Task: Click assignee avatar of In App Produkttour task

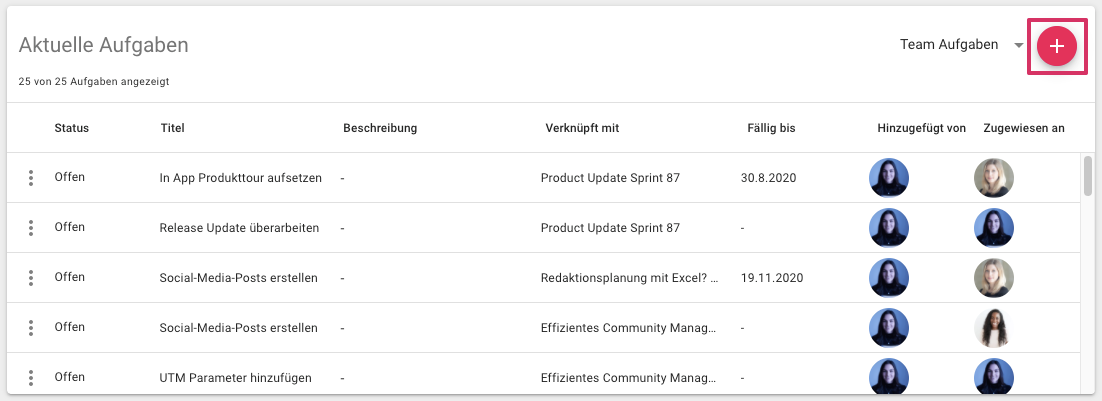Action: click(994, 178)
